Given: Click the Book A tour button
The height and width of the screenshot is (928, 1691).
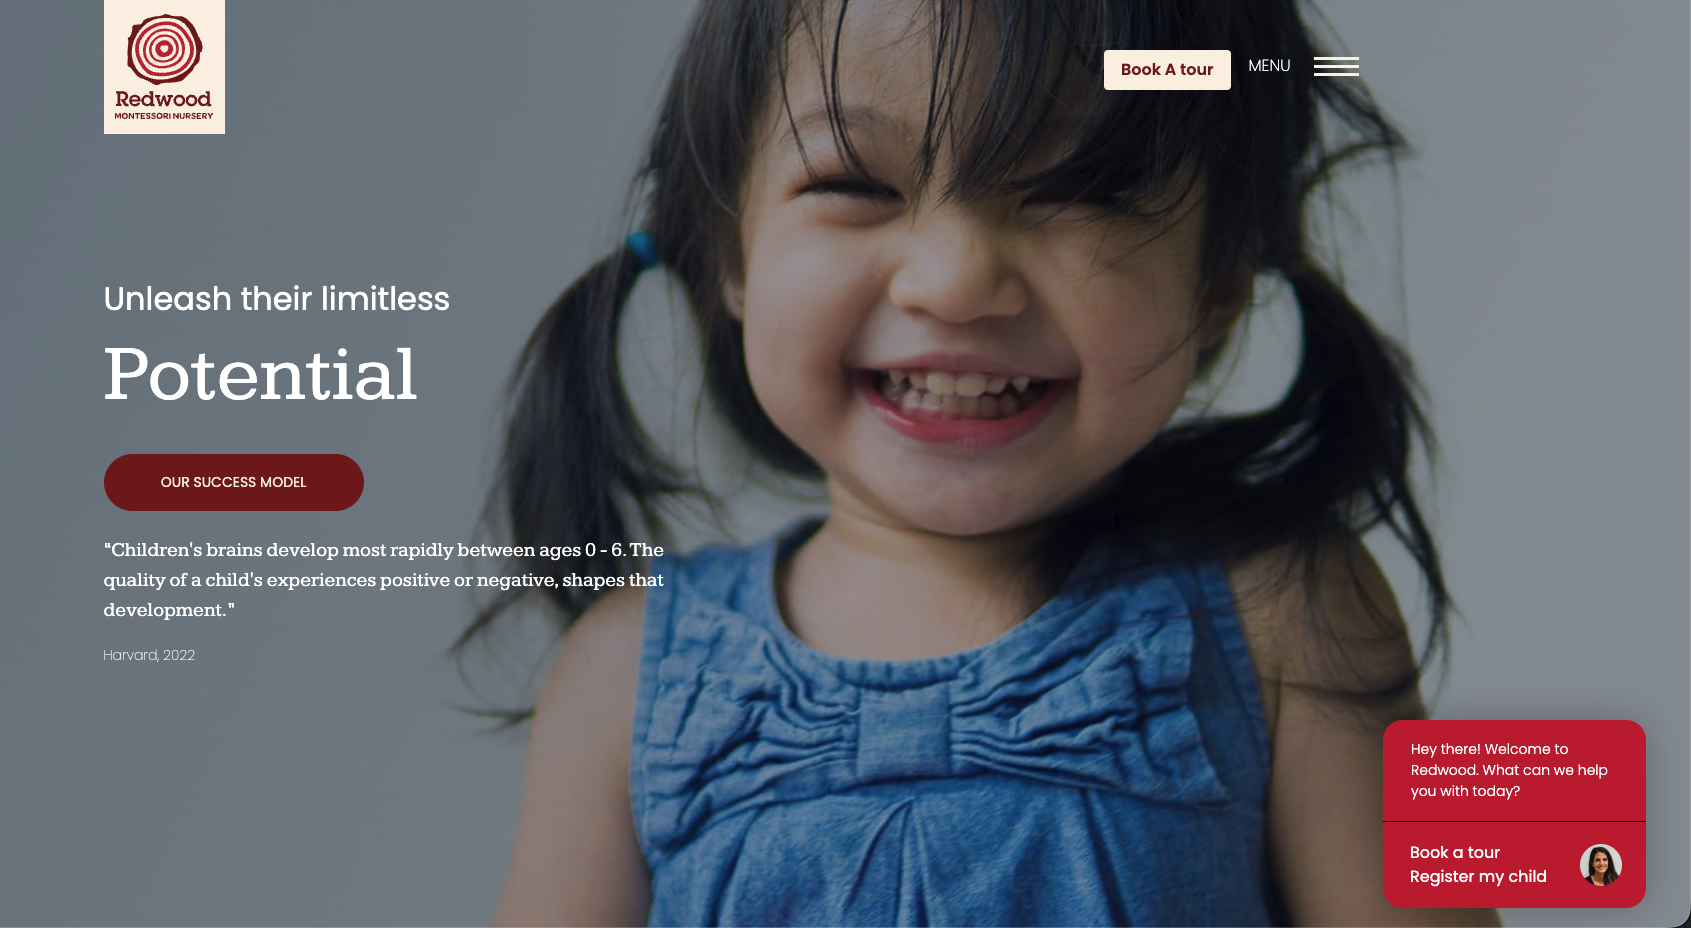Looking at the screenshot, I should tap(1167, 70).
